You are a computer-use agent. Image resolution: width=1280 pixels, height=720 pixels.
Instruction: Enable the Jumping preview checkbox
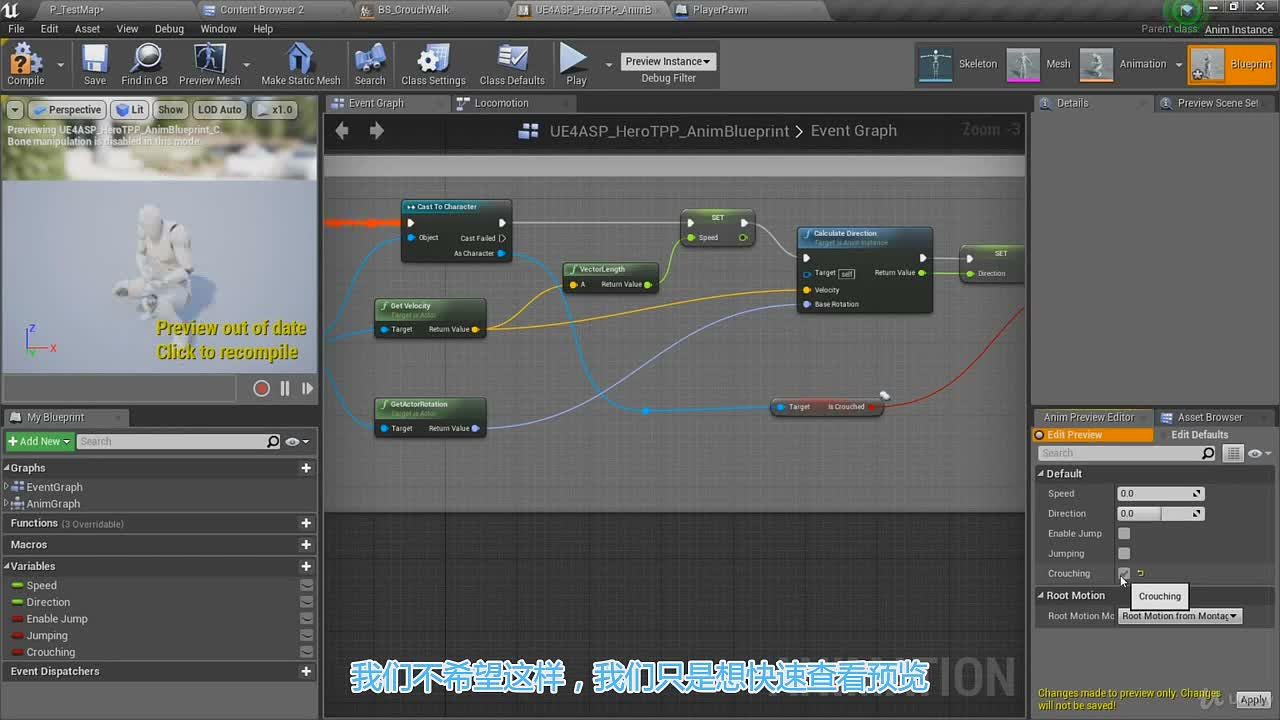[x=1124, y=553]
